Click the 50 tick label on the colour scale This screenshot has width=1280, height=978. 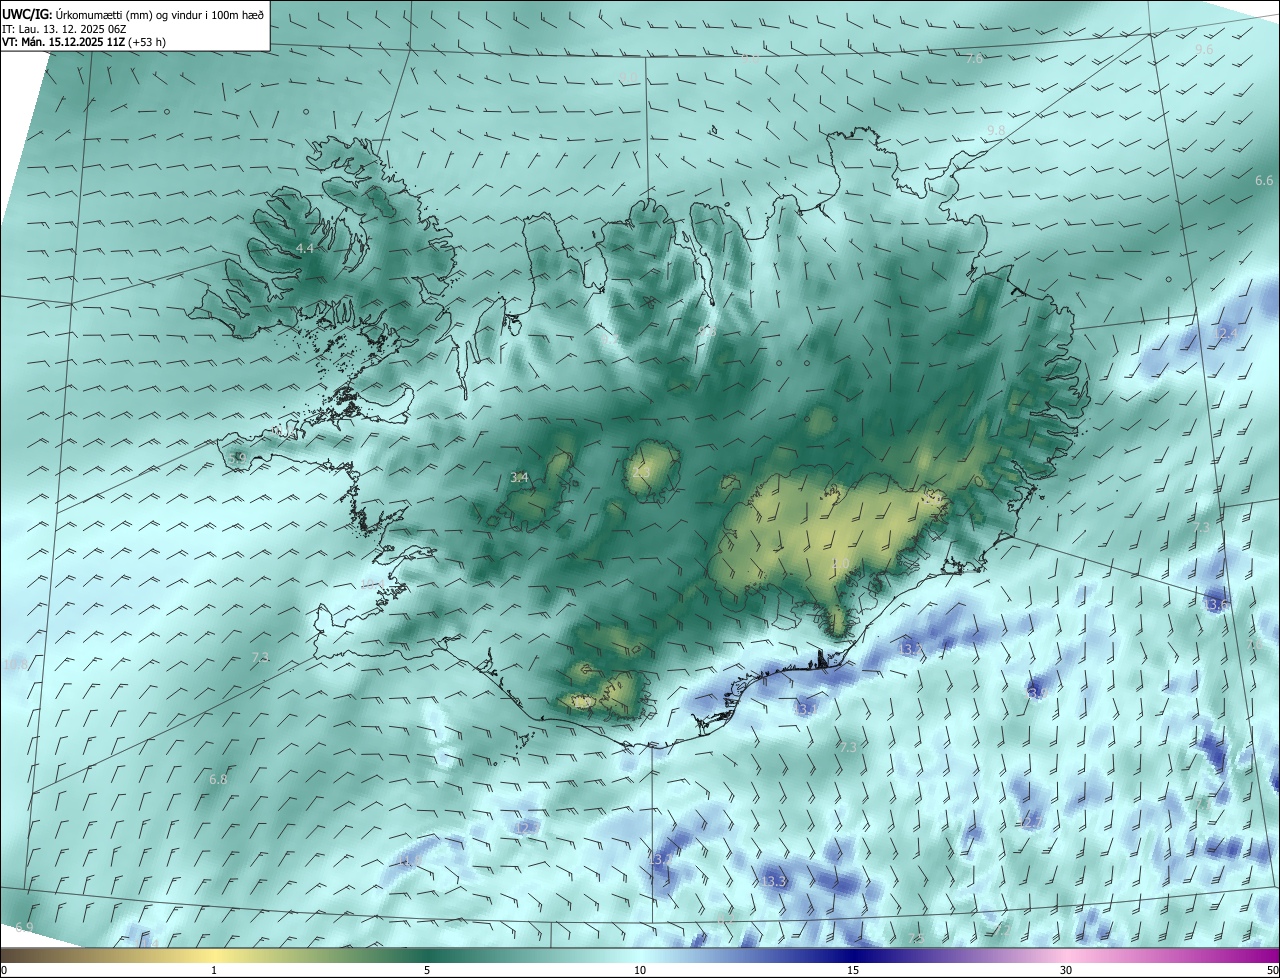click(1272, 970)
